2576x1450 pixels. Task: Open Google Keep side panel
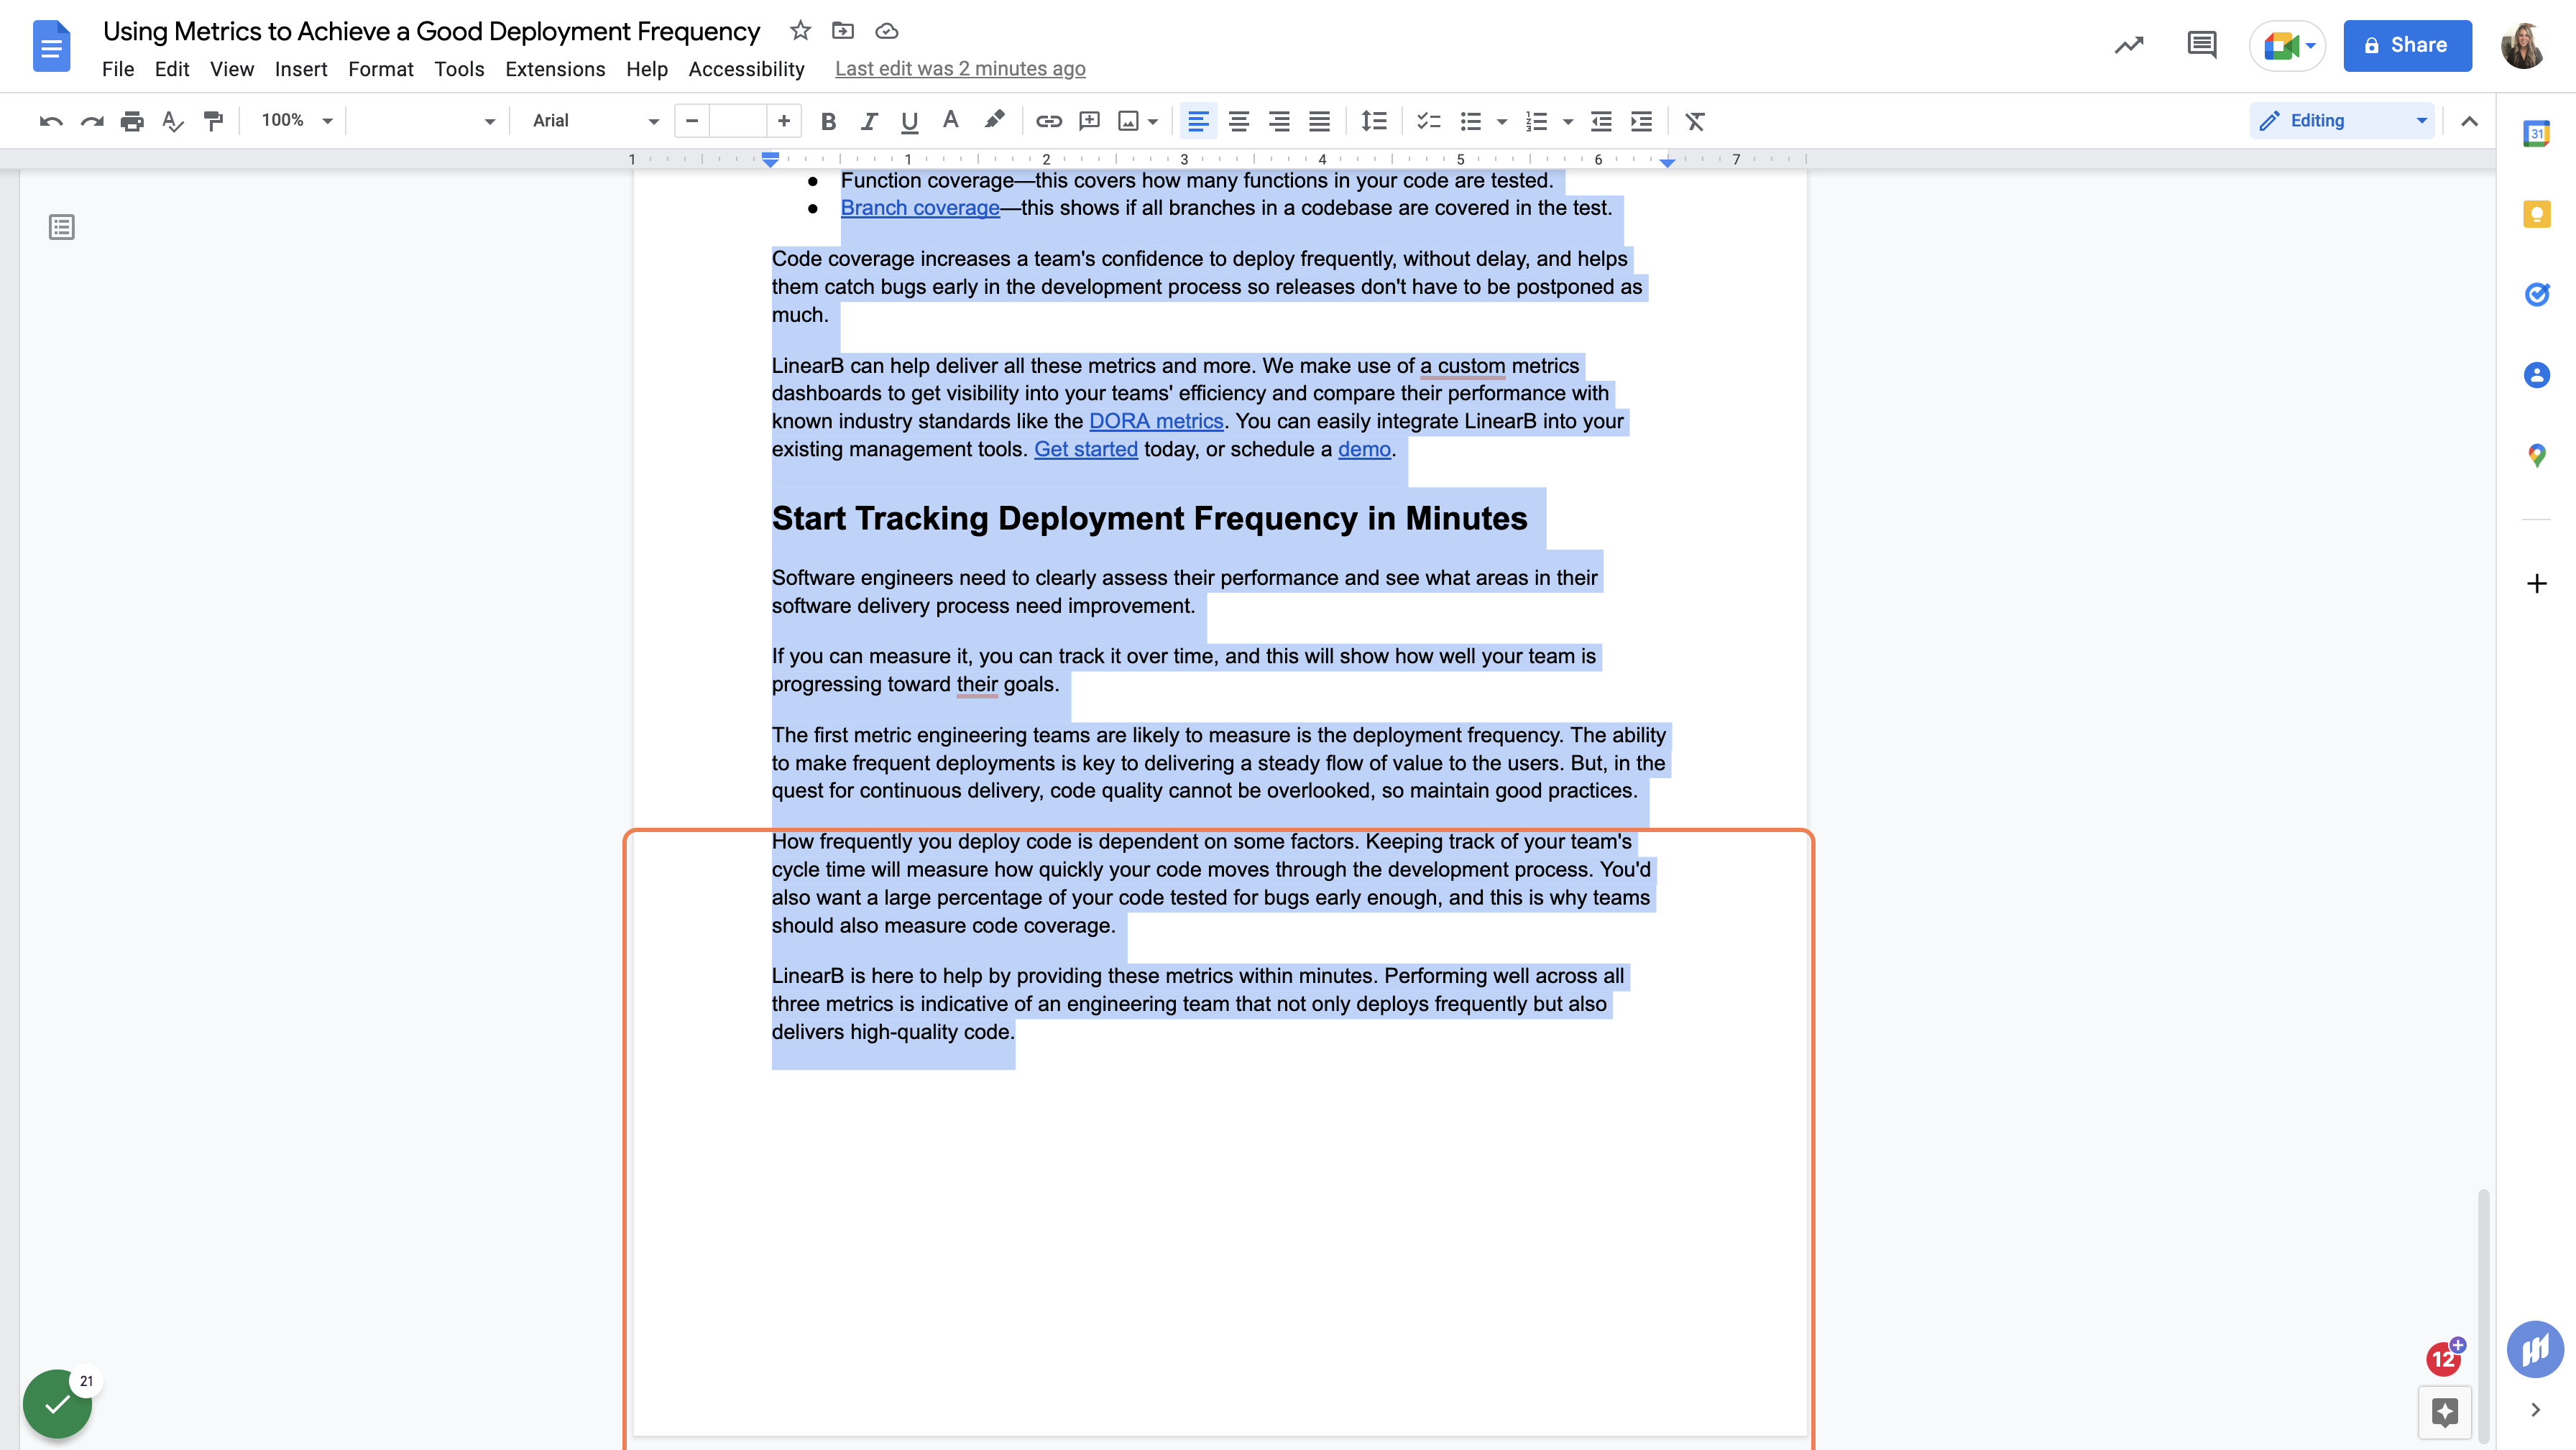pos(2536,214)
